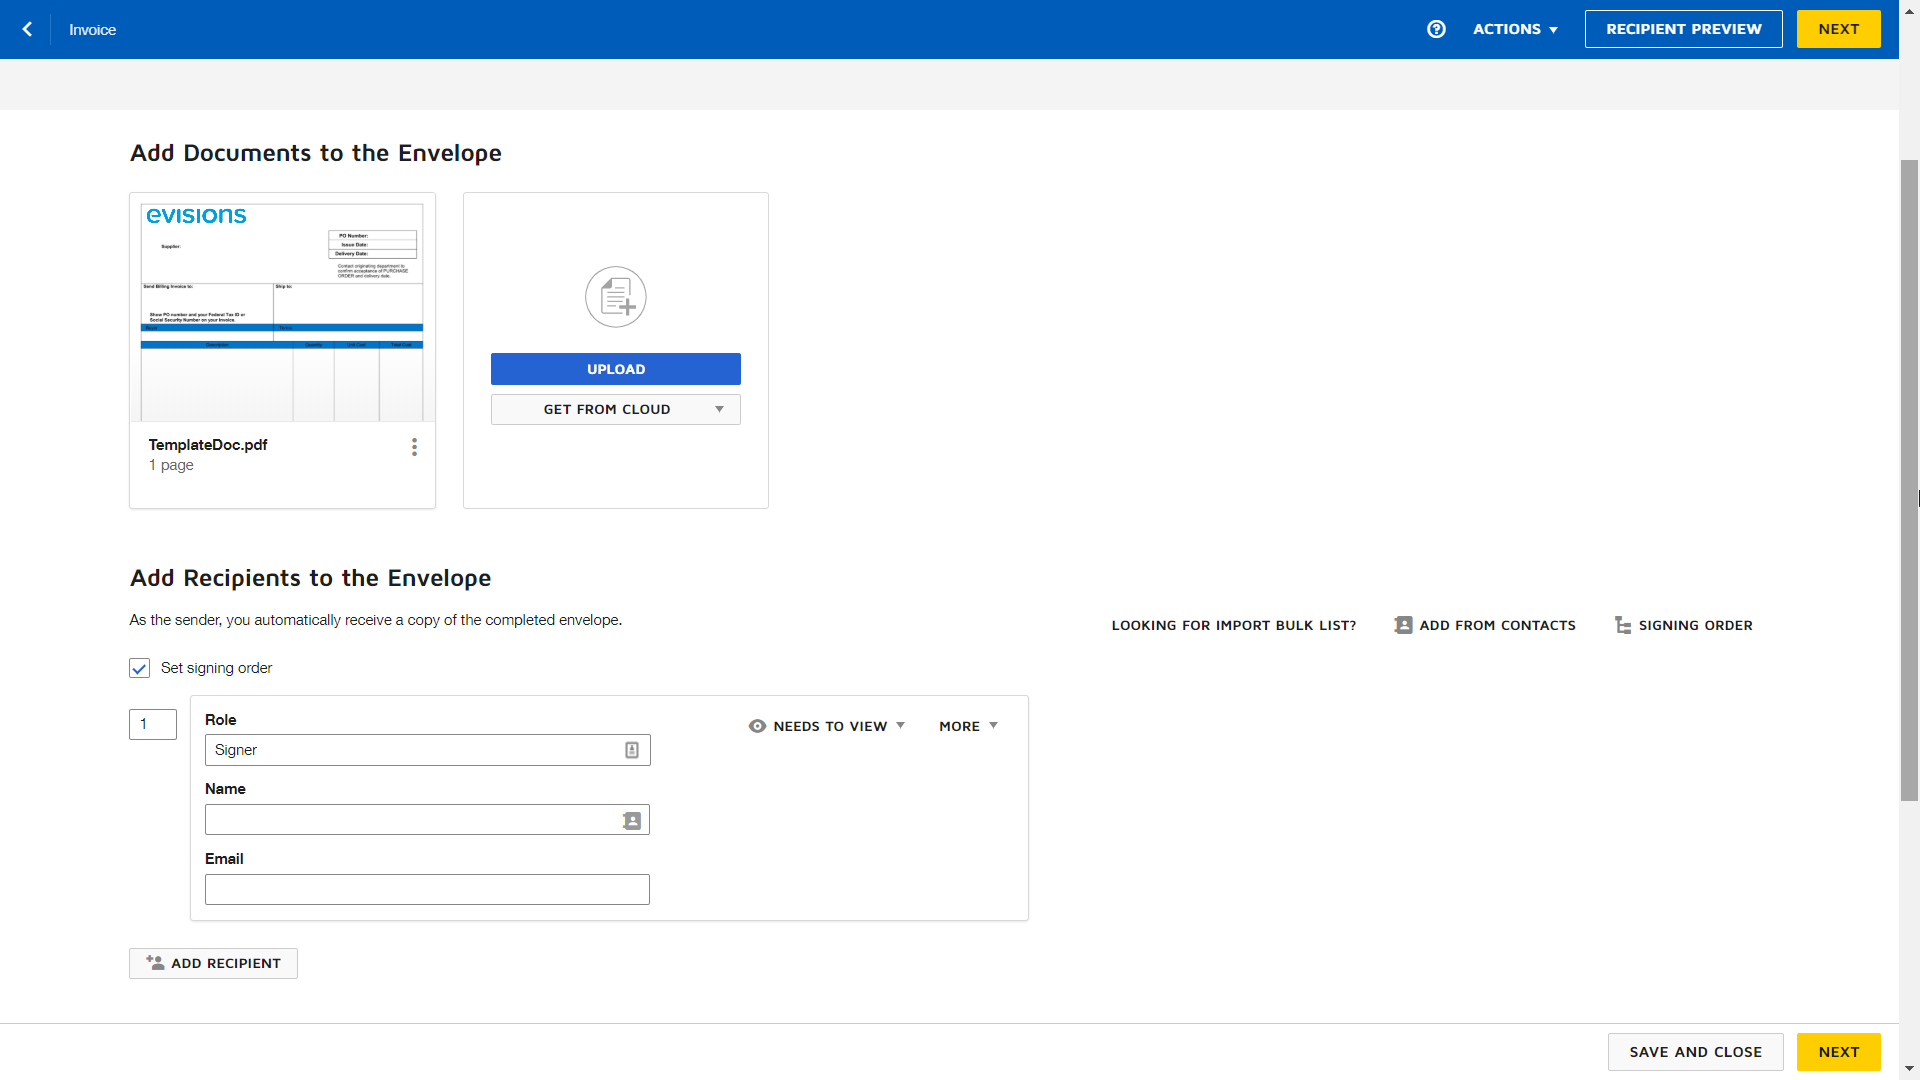1920x1080 pixels.
Task: Click the NEEDS TO VIEW dropdown icon
Action: pos(901,725)
